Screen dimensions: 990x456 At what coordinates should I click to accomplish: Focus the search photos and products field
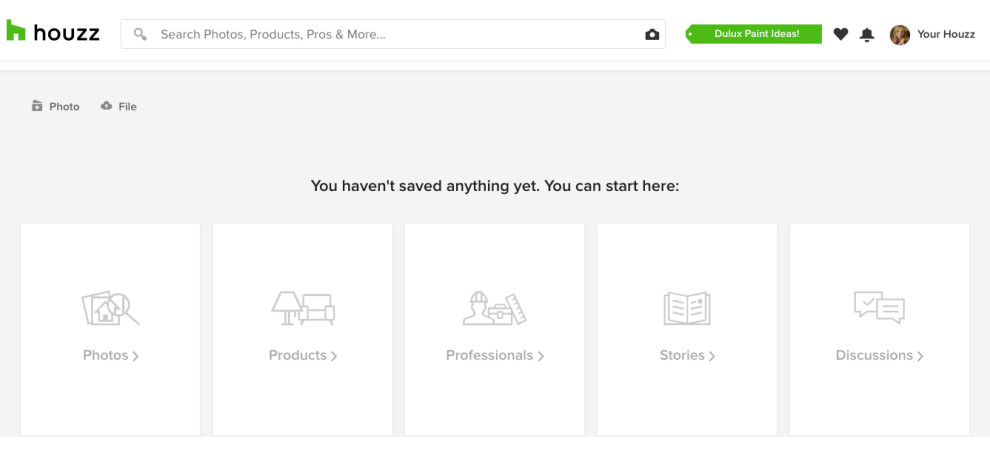pos(393,34)
